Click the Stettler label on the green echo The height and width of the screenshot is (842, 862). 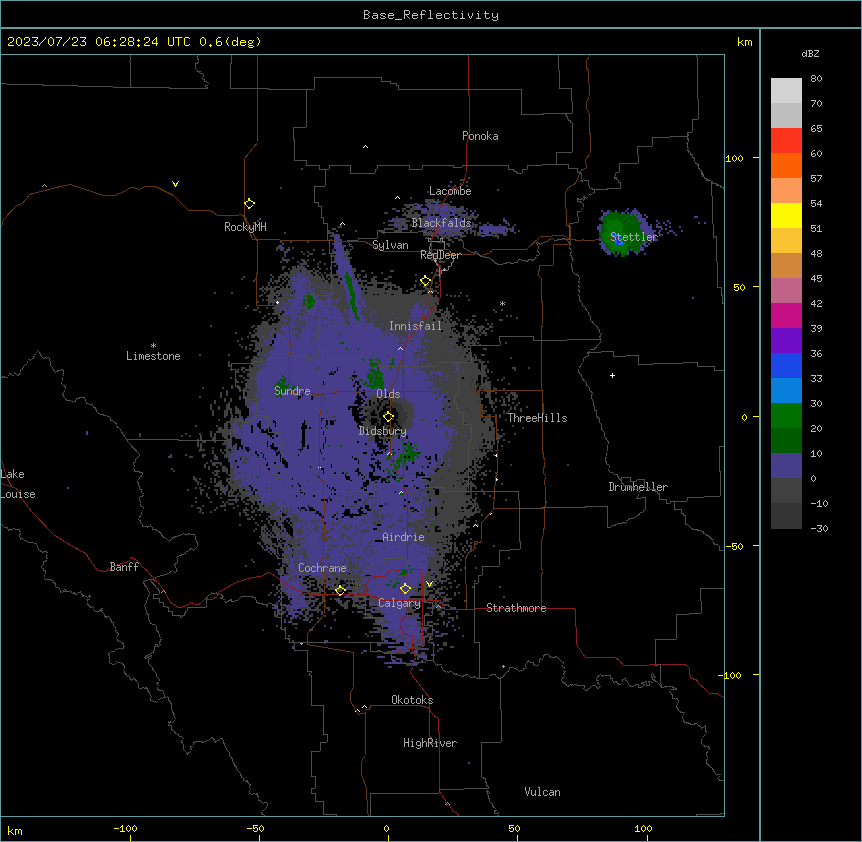tap(634, 237)
